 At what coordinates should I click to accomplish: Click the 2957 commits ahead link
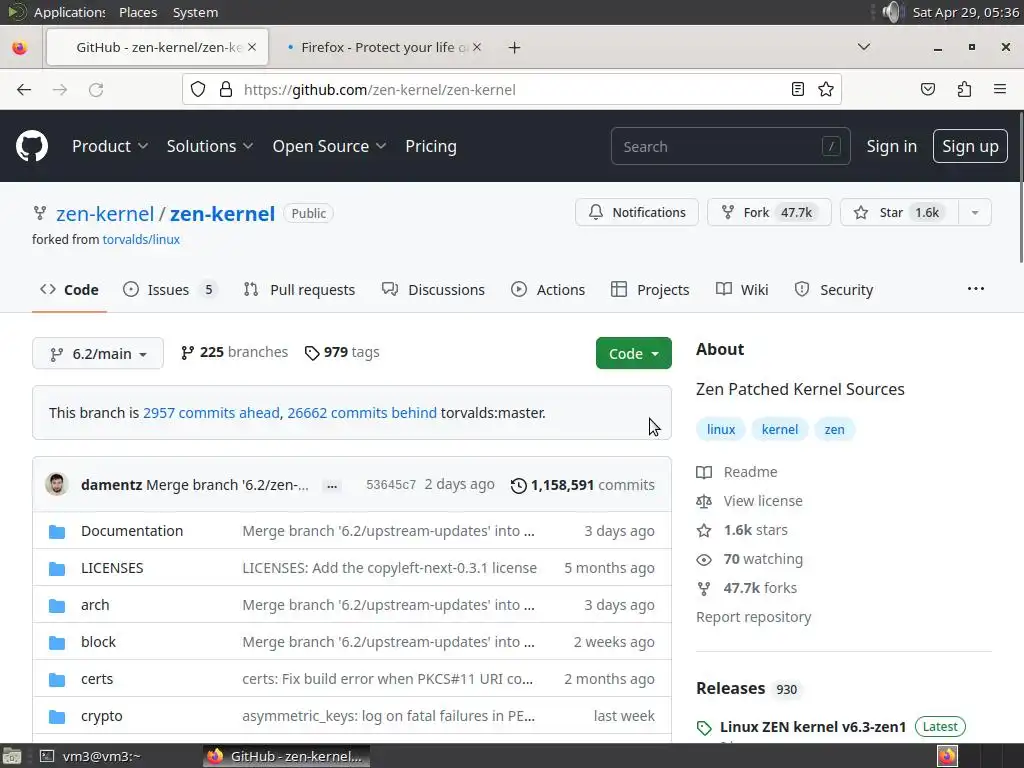(211, 413)
